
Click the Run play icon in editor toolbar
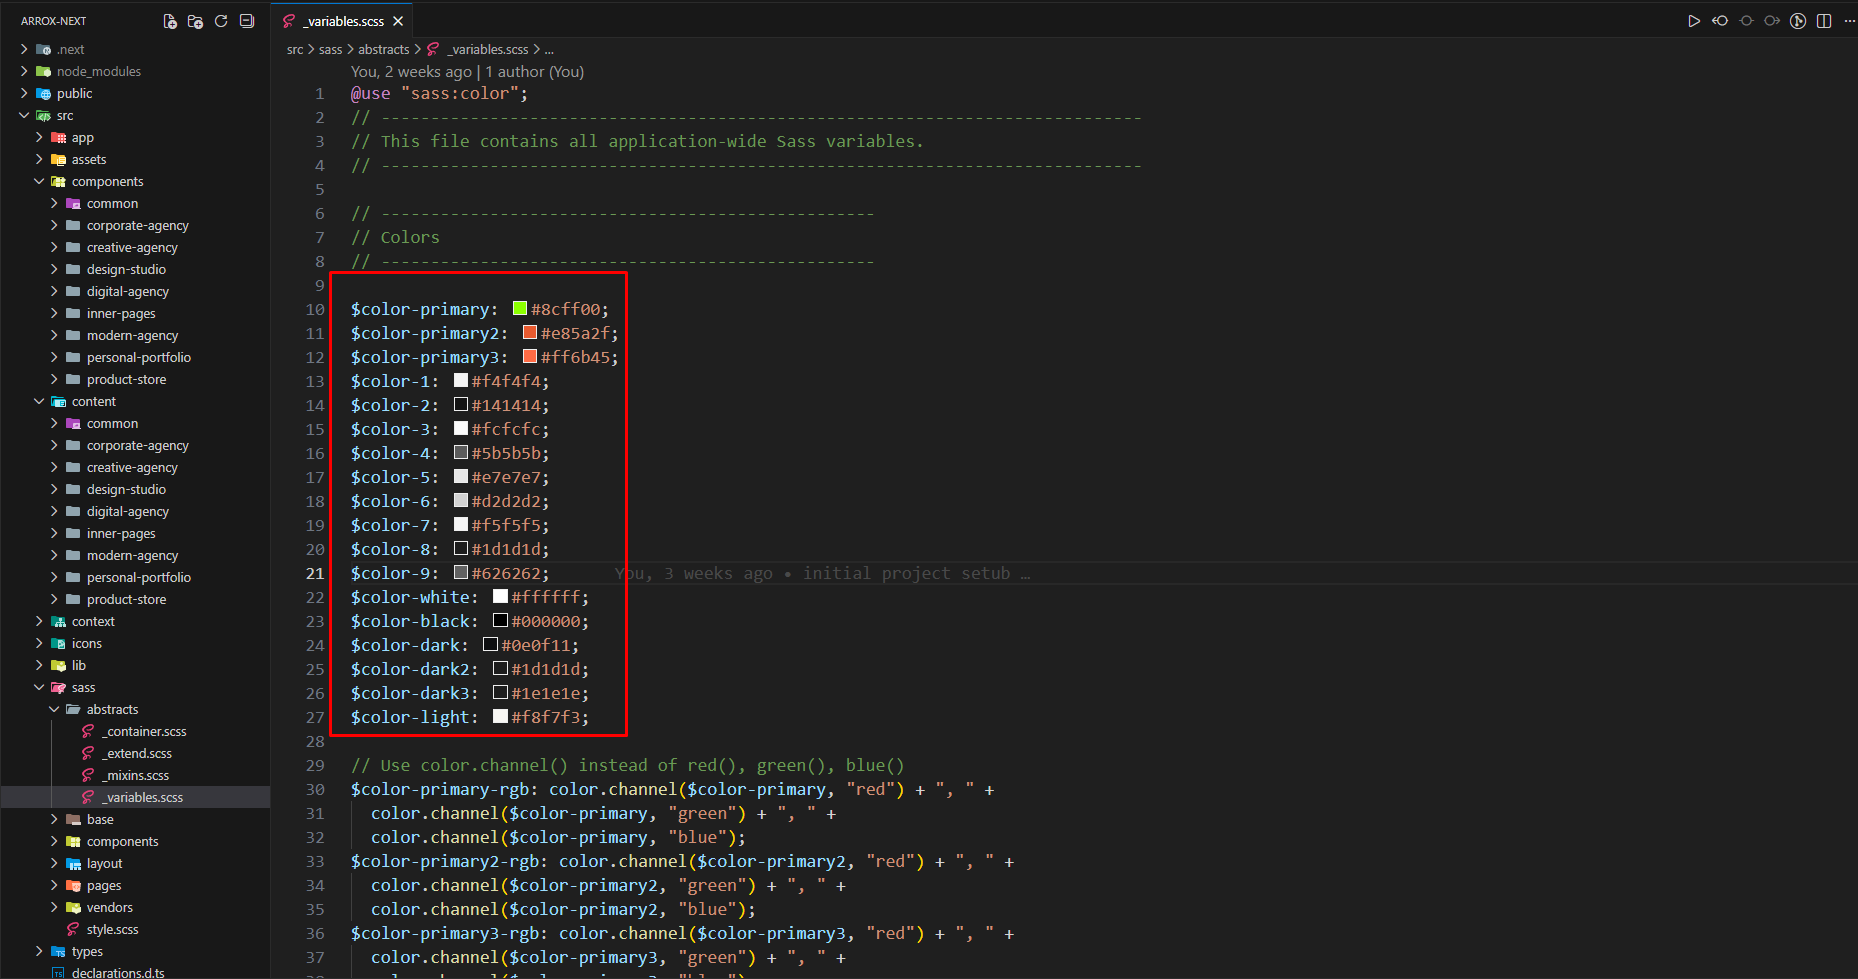pos(1694,21)
